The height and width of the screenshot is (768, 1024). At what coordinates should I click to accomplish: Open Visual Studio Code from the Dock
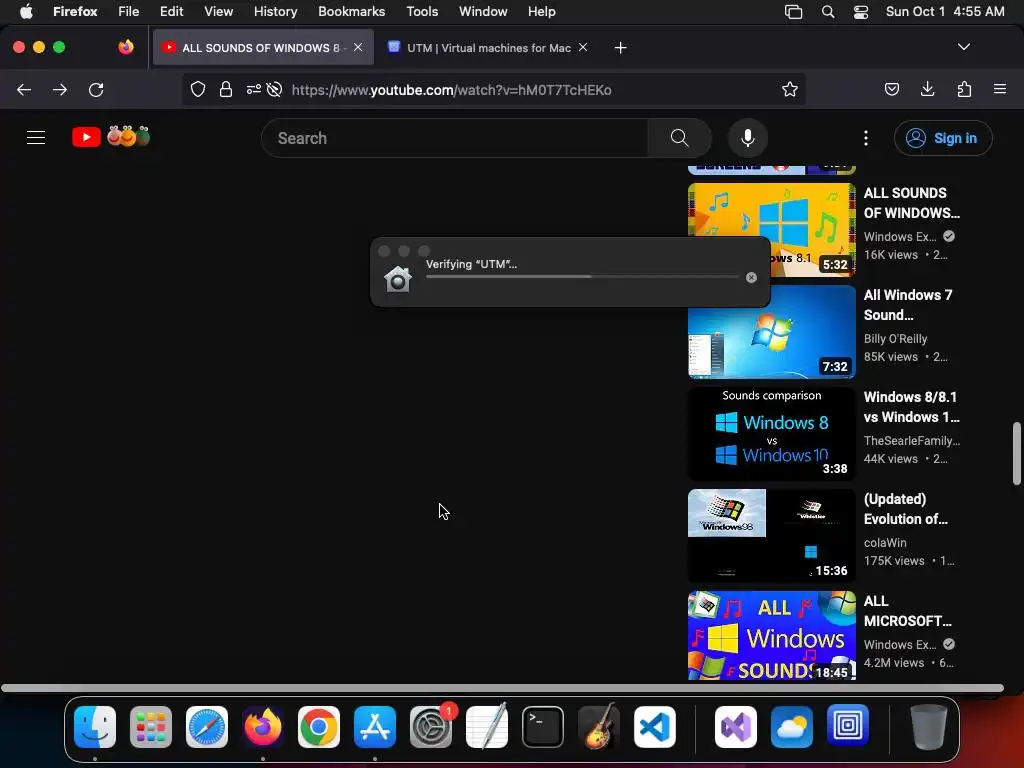(654, 727)
